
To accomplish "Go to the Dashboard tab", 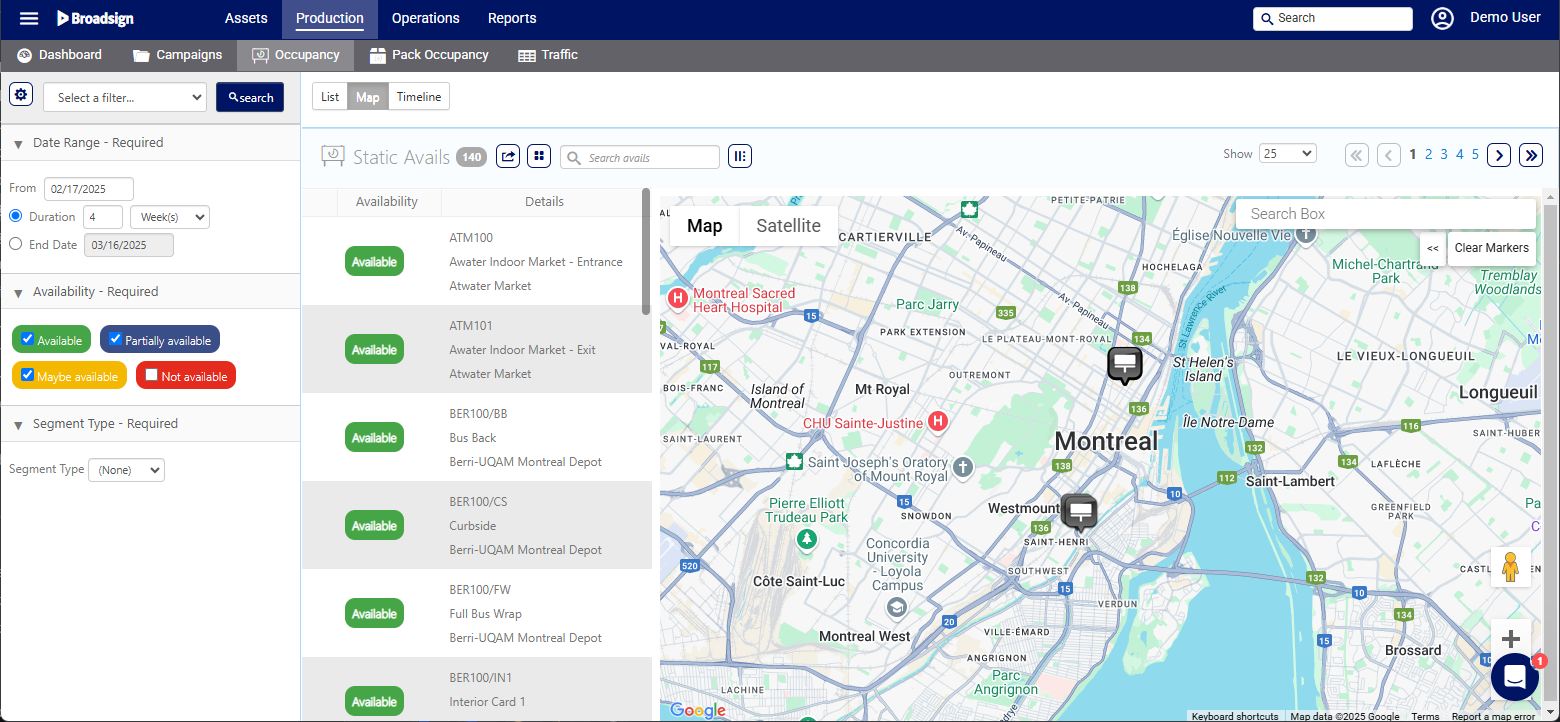I will pyautogui.click(x=60, y=55).
